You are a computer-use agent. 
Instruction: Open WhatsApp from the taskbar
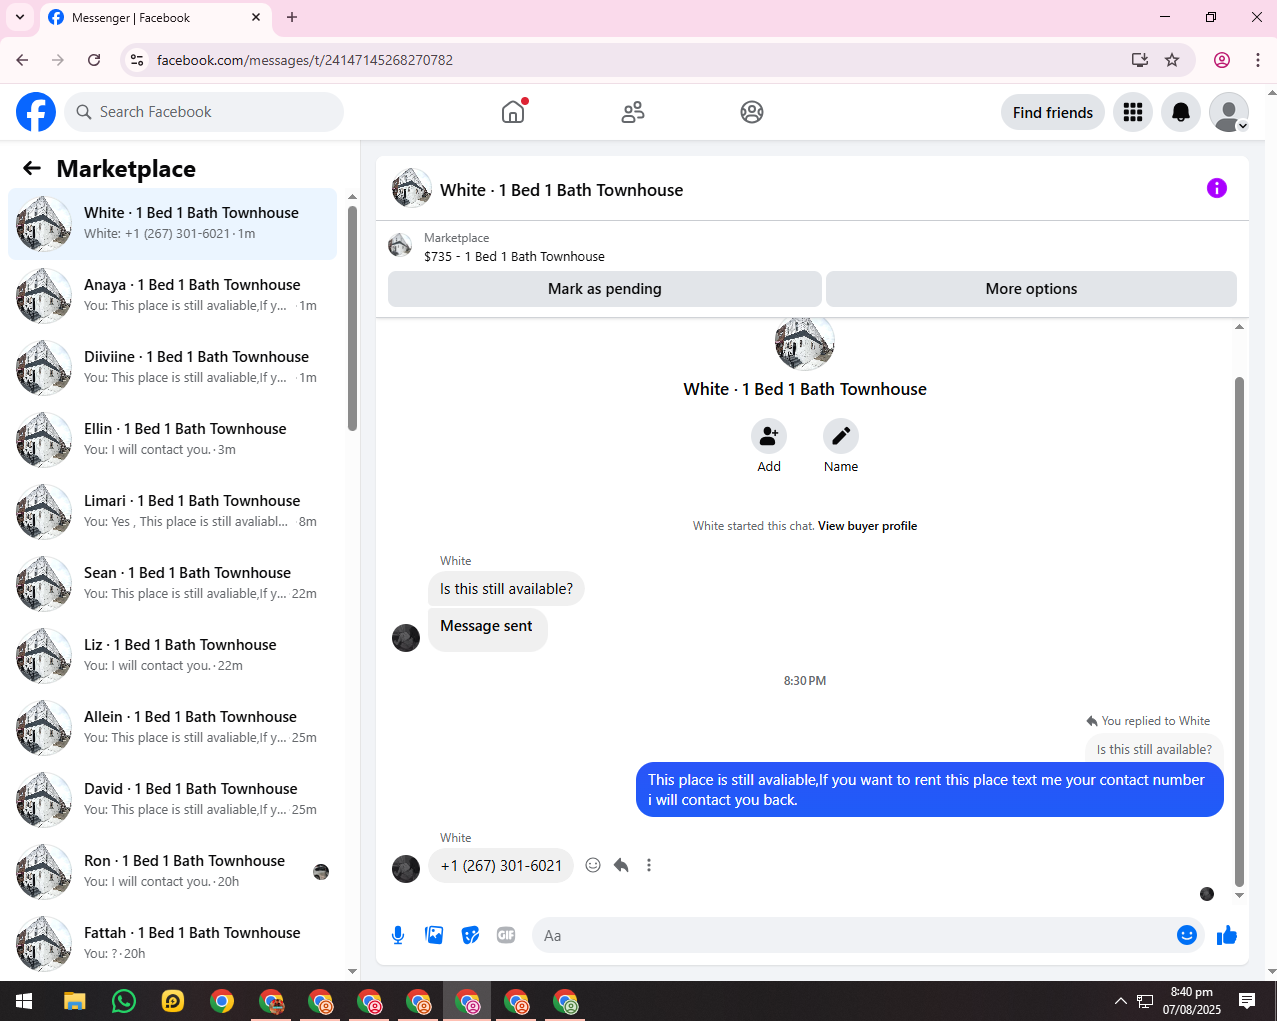point(124,1001)
